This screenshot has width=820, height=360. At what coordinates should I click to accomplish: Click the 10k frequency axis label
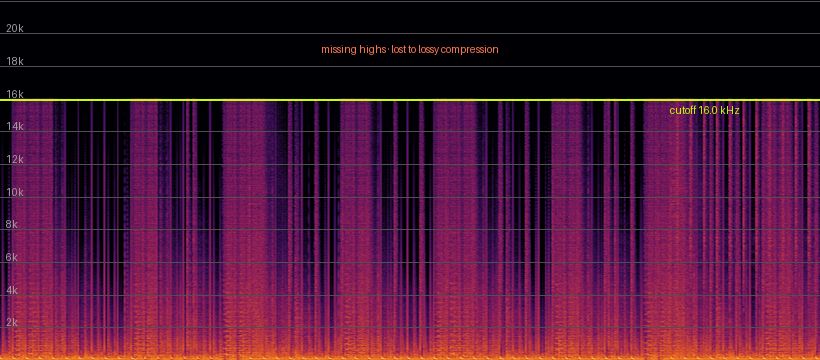click(15, 193)
